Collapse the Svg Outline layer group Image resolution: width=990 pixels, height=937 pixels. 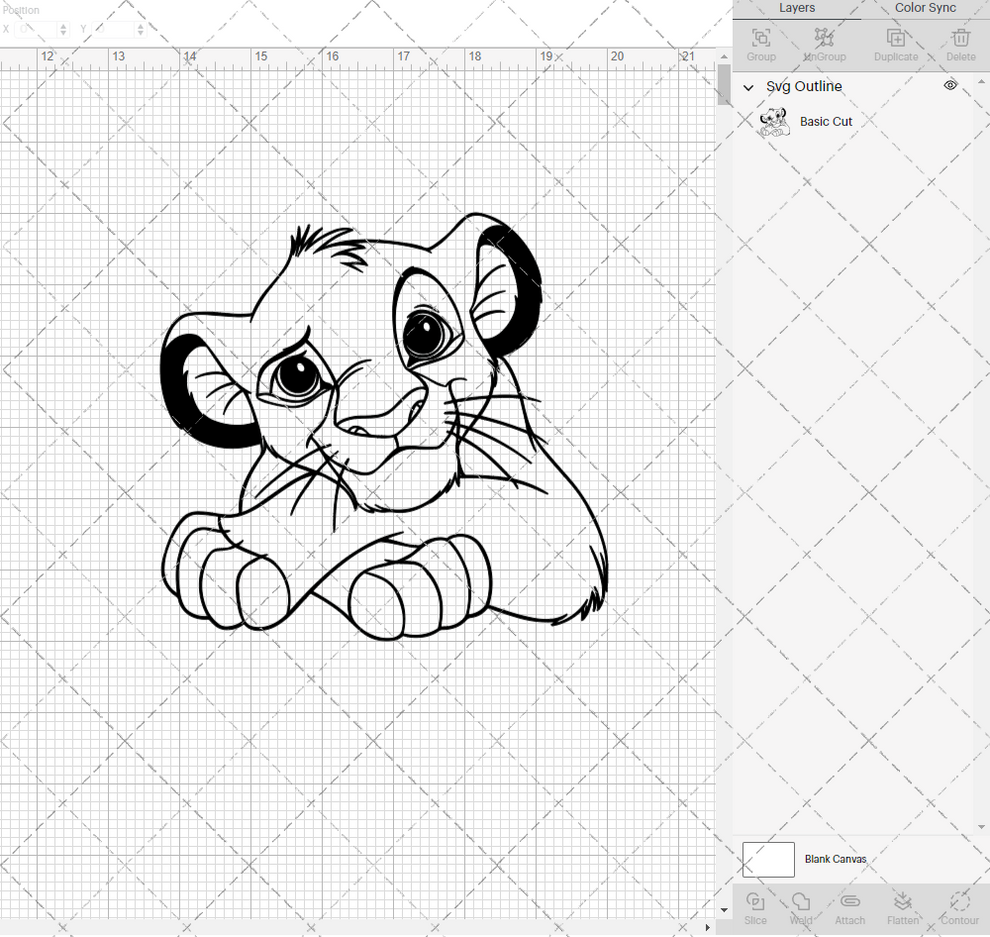click(748, 87)
